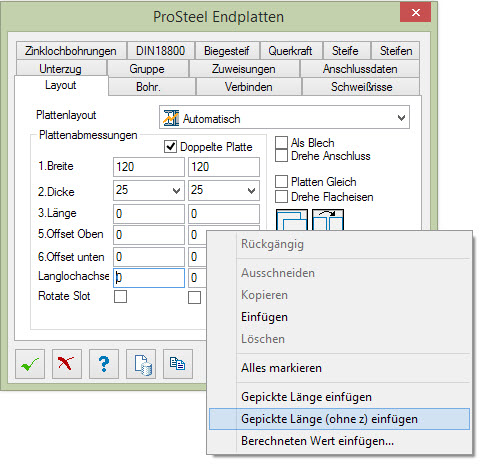Select the Layout tab
This screenshot has width=494, height=472.
pos(61,85)
